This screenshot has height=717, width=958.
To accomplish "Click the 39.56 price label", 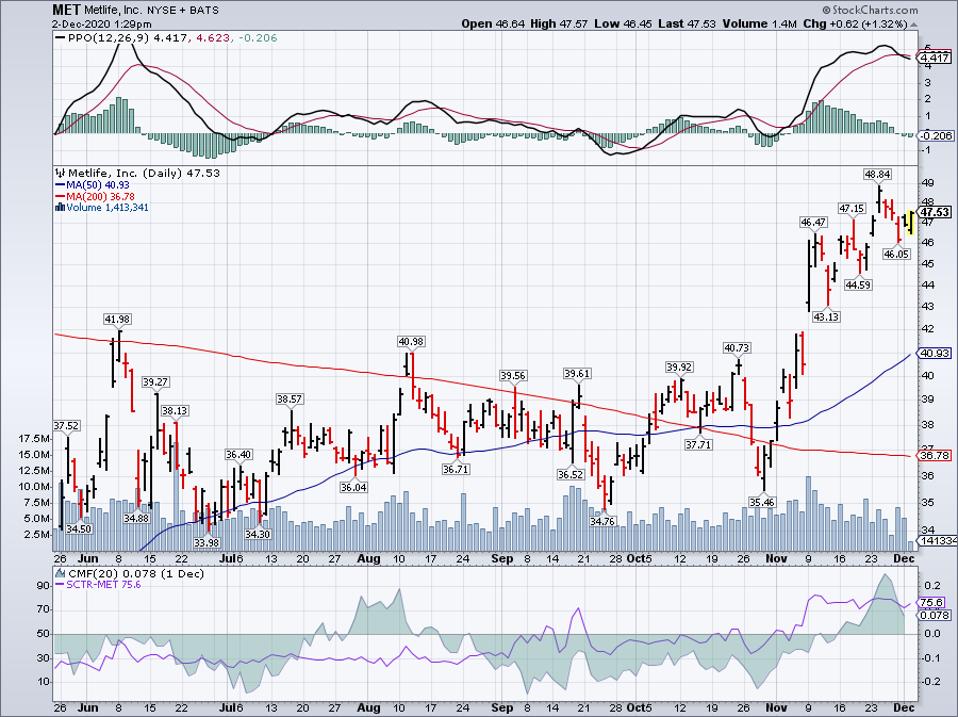I will click(513, 376).
